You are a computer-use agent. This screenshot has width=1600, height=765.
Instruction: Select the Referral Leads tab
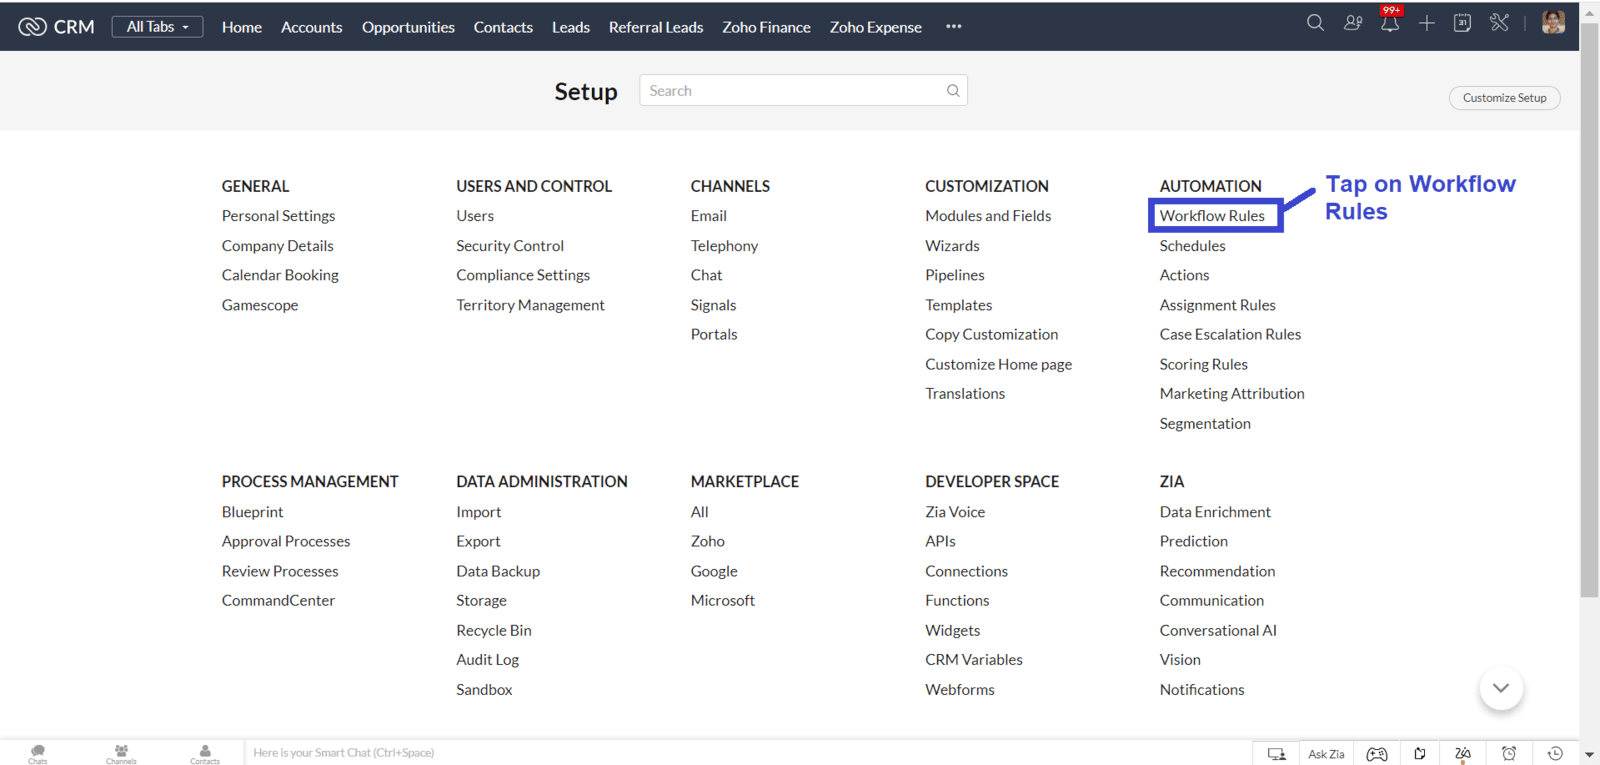(x=656, y=27)
